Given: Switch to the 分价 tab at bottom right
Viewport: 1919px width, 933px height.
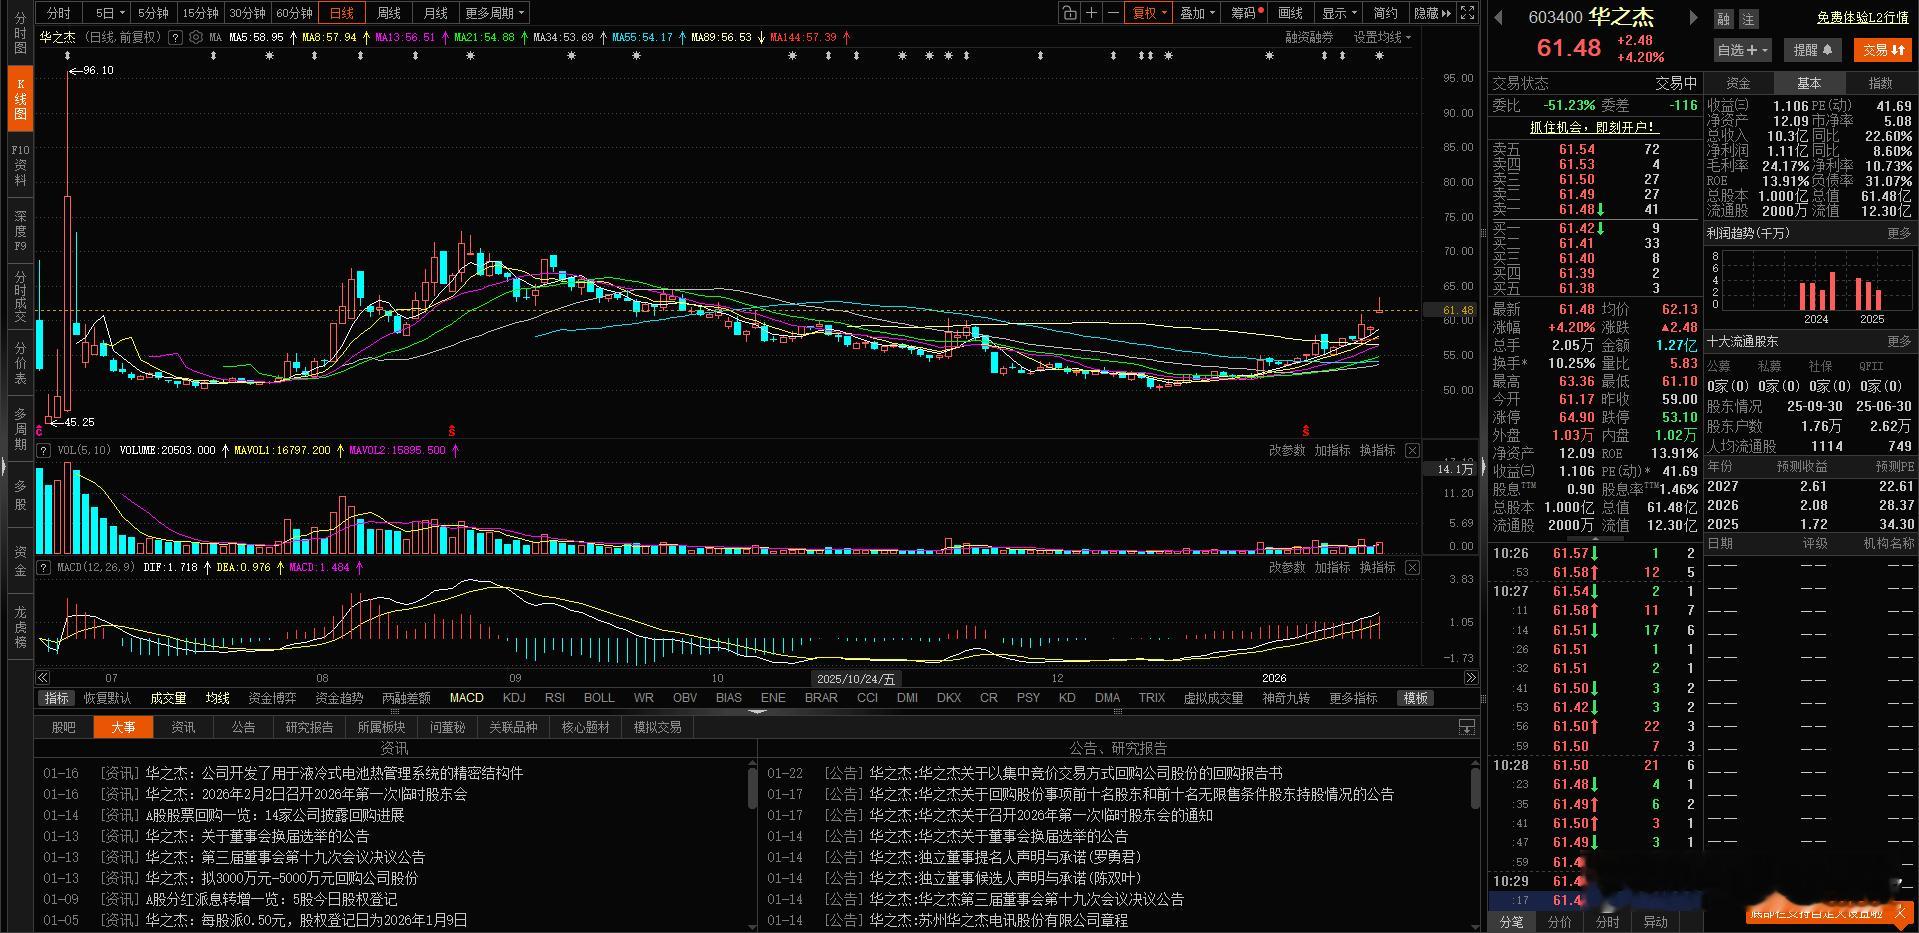Looking at the screenshot, I should click(1559, 922).
